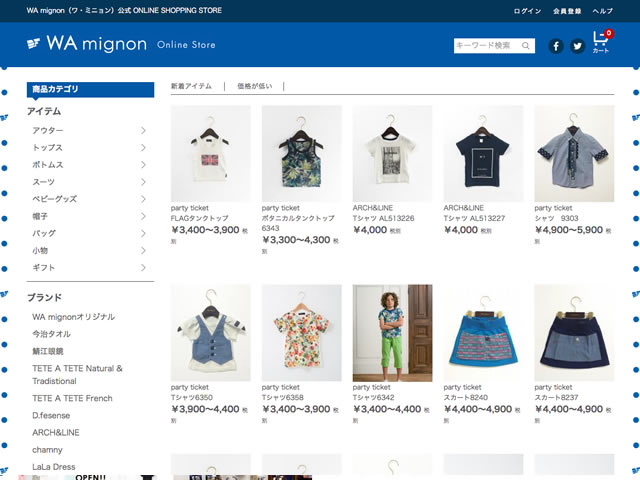Open 鯖江眼鏡 brand

(48, 351)
